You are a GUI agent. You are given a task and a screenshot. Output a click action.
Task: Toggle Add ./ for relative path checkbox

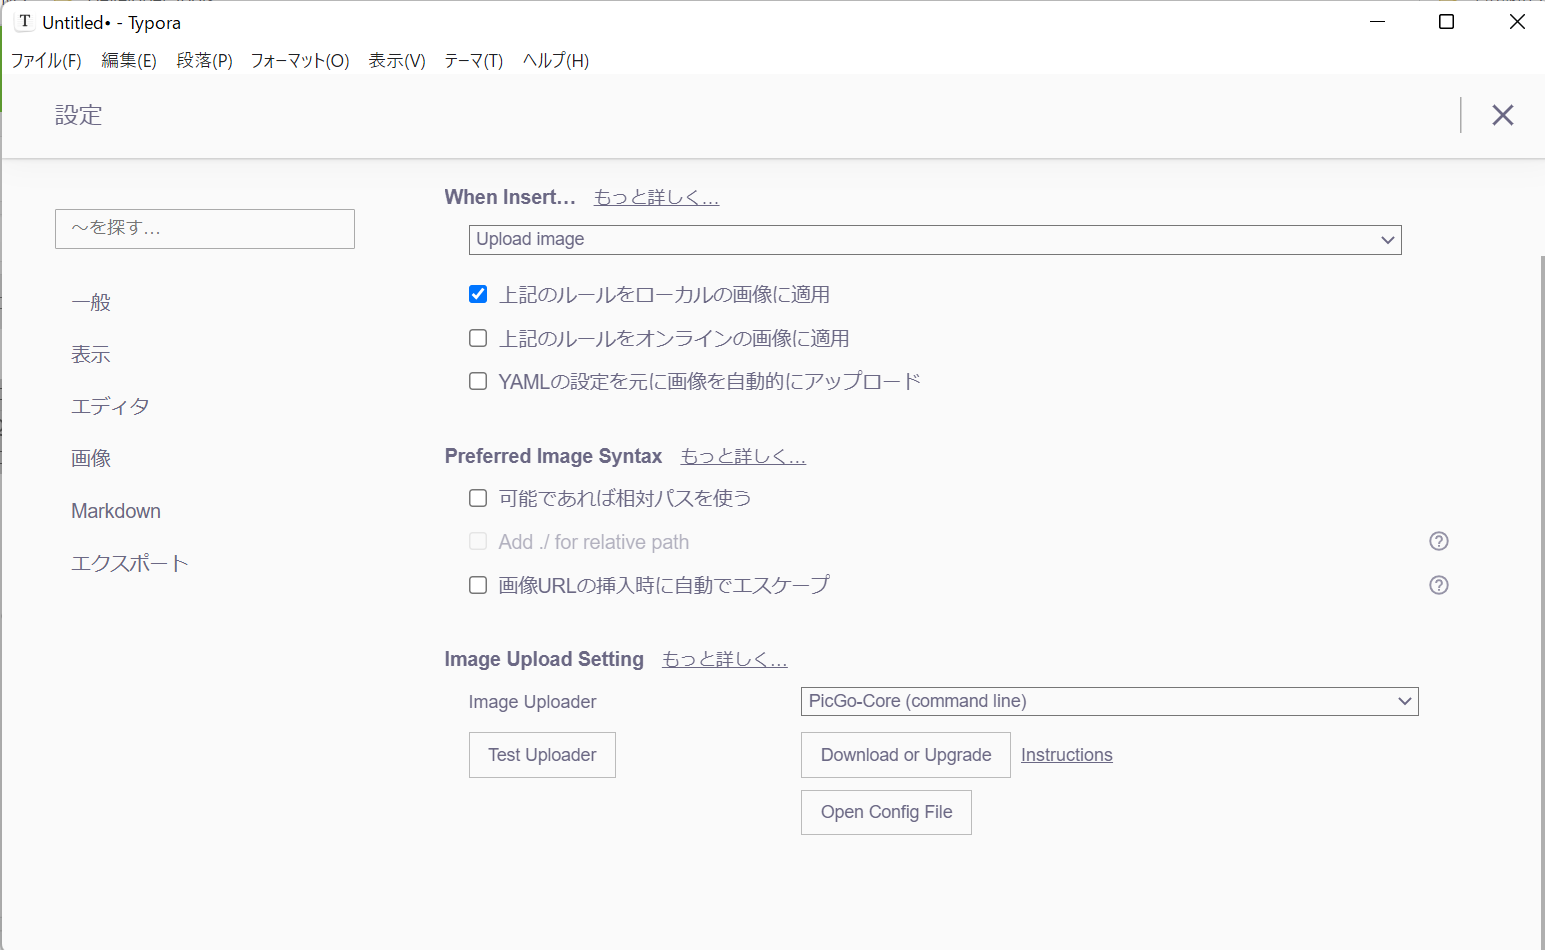tap(478, 541)
